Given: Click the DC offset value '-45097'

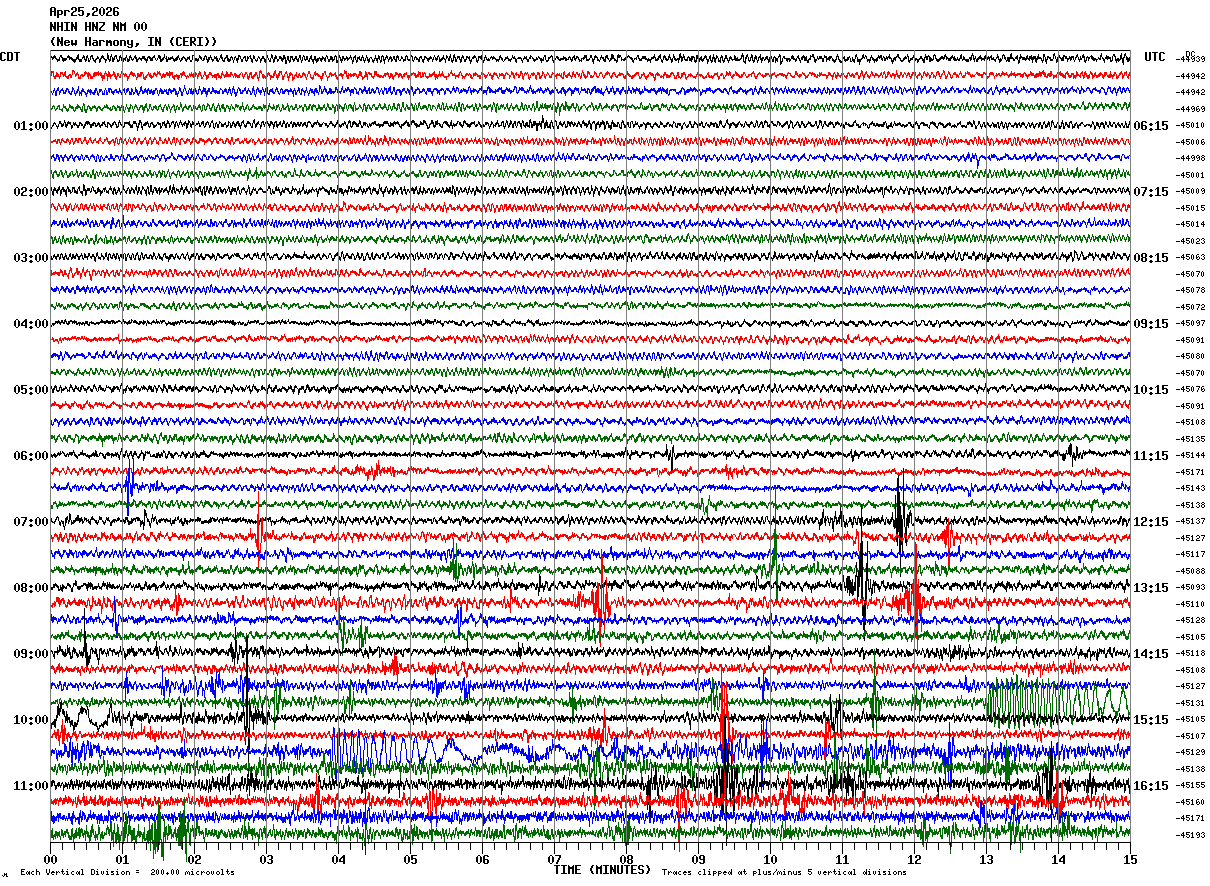Looking at the screenshot, I should [x=1191, y=324].
